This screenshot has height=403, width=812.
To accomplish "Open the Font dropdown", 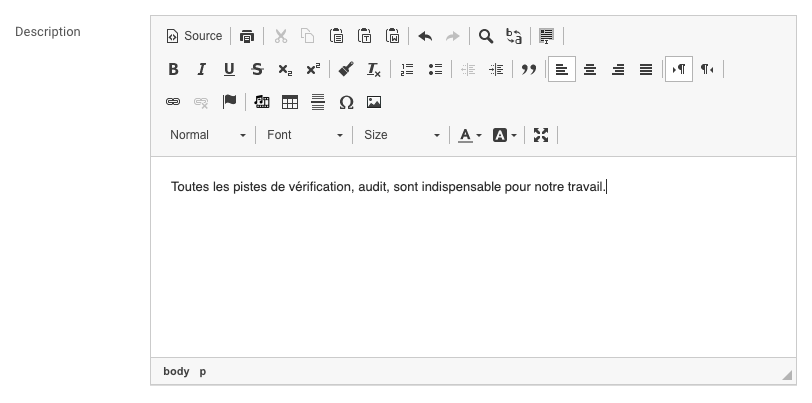I will [304, 135].
